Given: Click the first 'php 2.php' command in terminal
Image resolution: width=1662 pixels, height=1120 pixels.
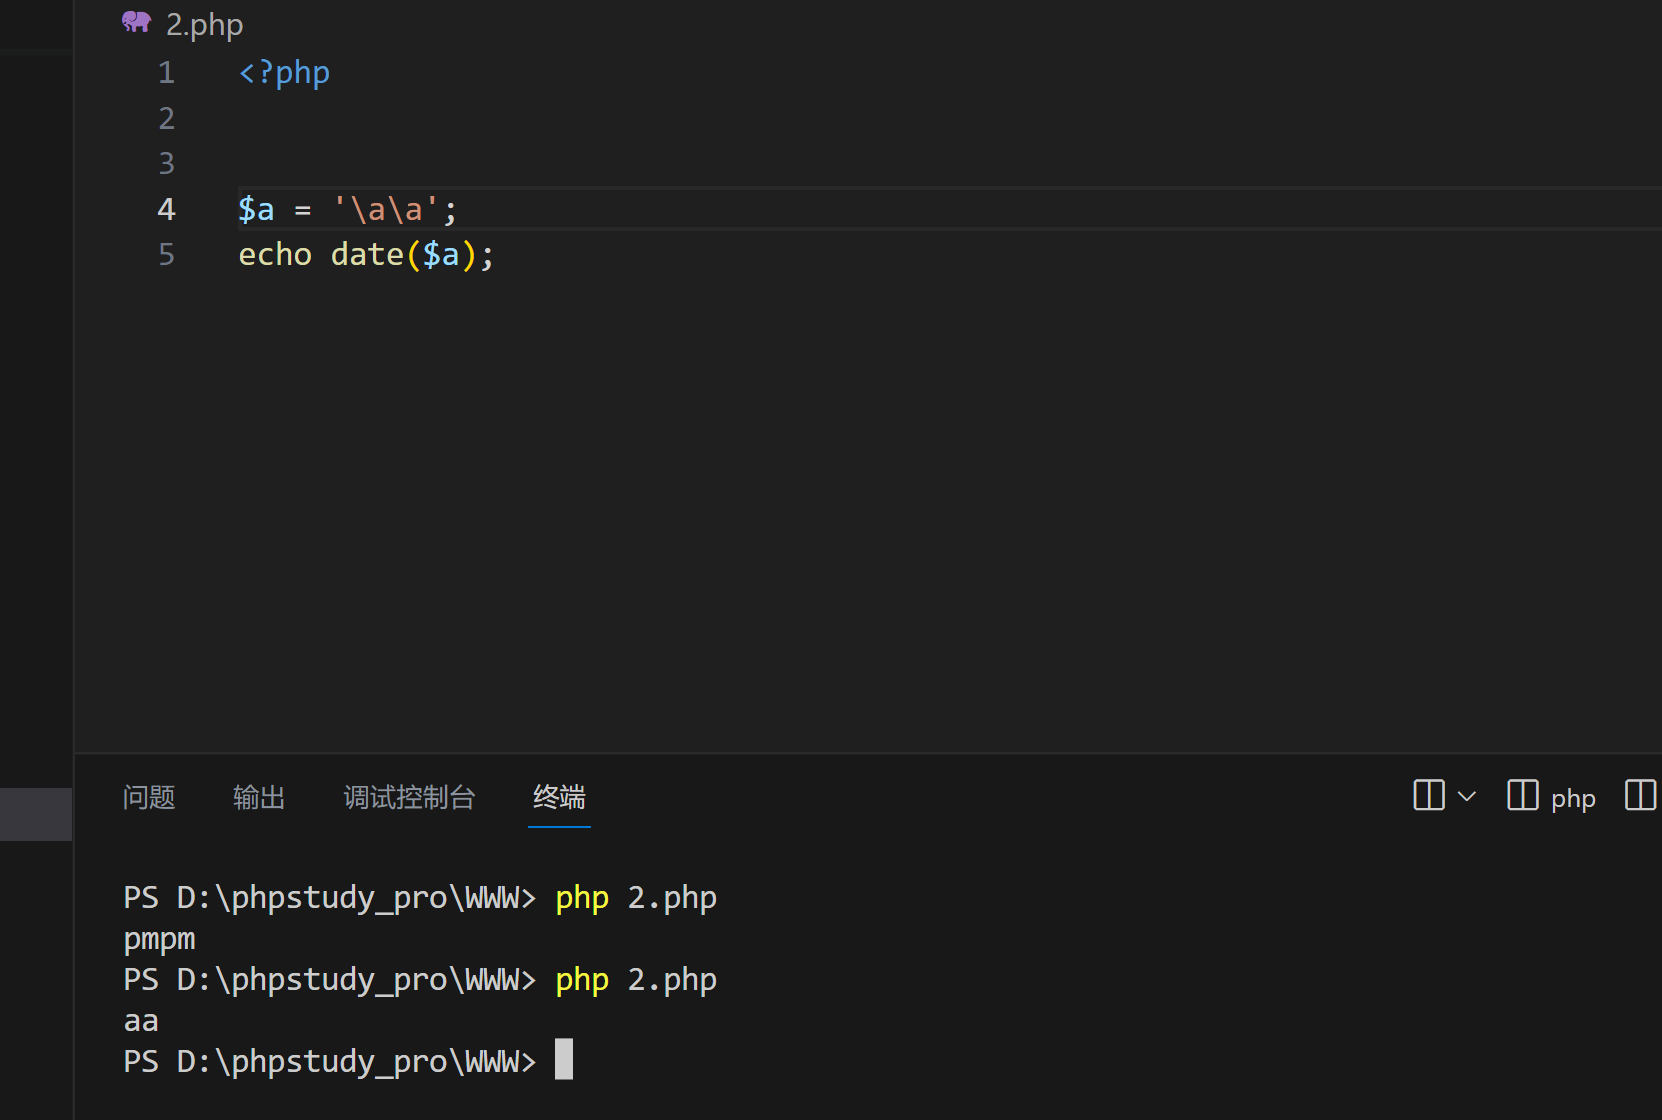Looking at the screenshot, I should [636, 898].
